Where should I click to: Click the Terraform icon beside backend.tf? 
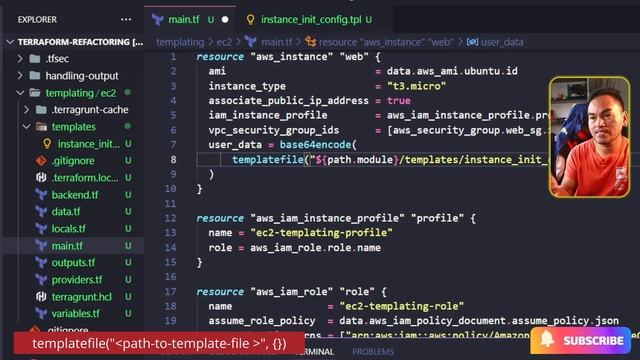coord(41,195)
